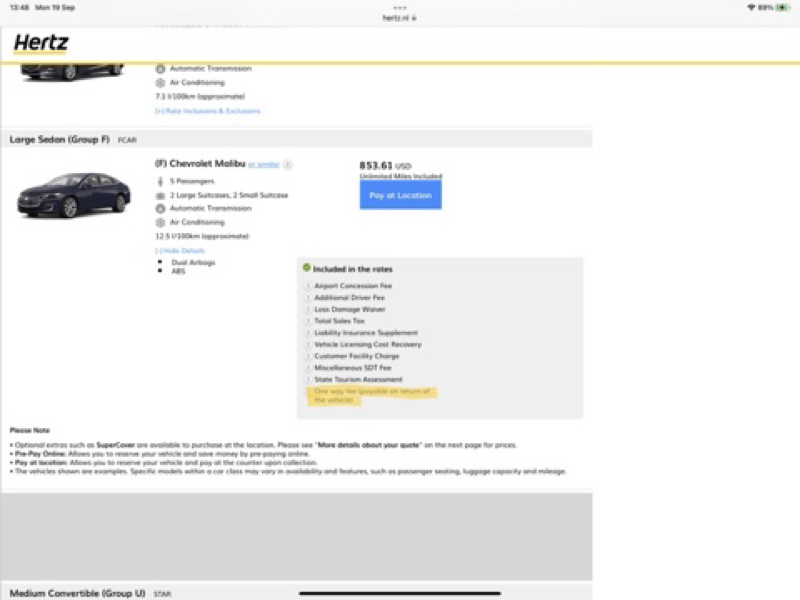Click the green checkmark beside 'Included in the rates'
The image size is (800, 600).
pyautogui.click(x=306, y=269)
